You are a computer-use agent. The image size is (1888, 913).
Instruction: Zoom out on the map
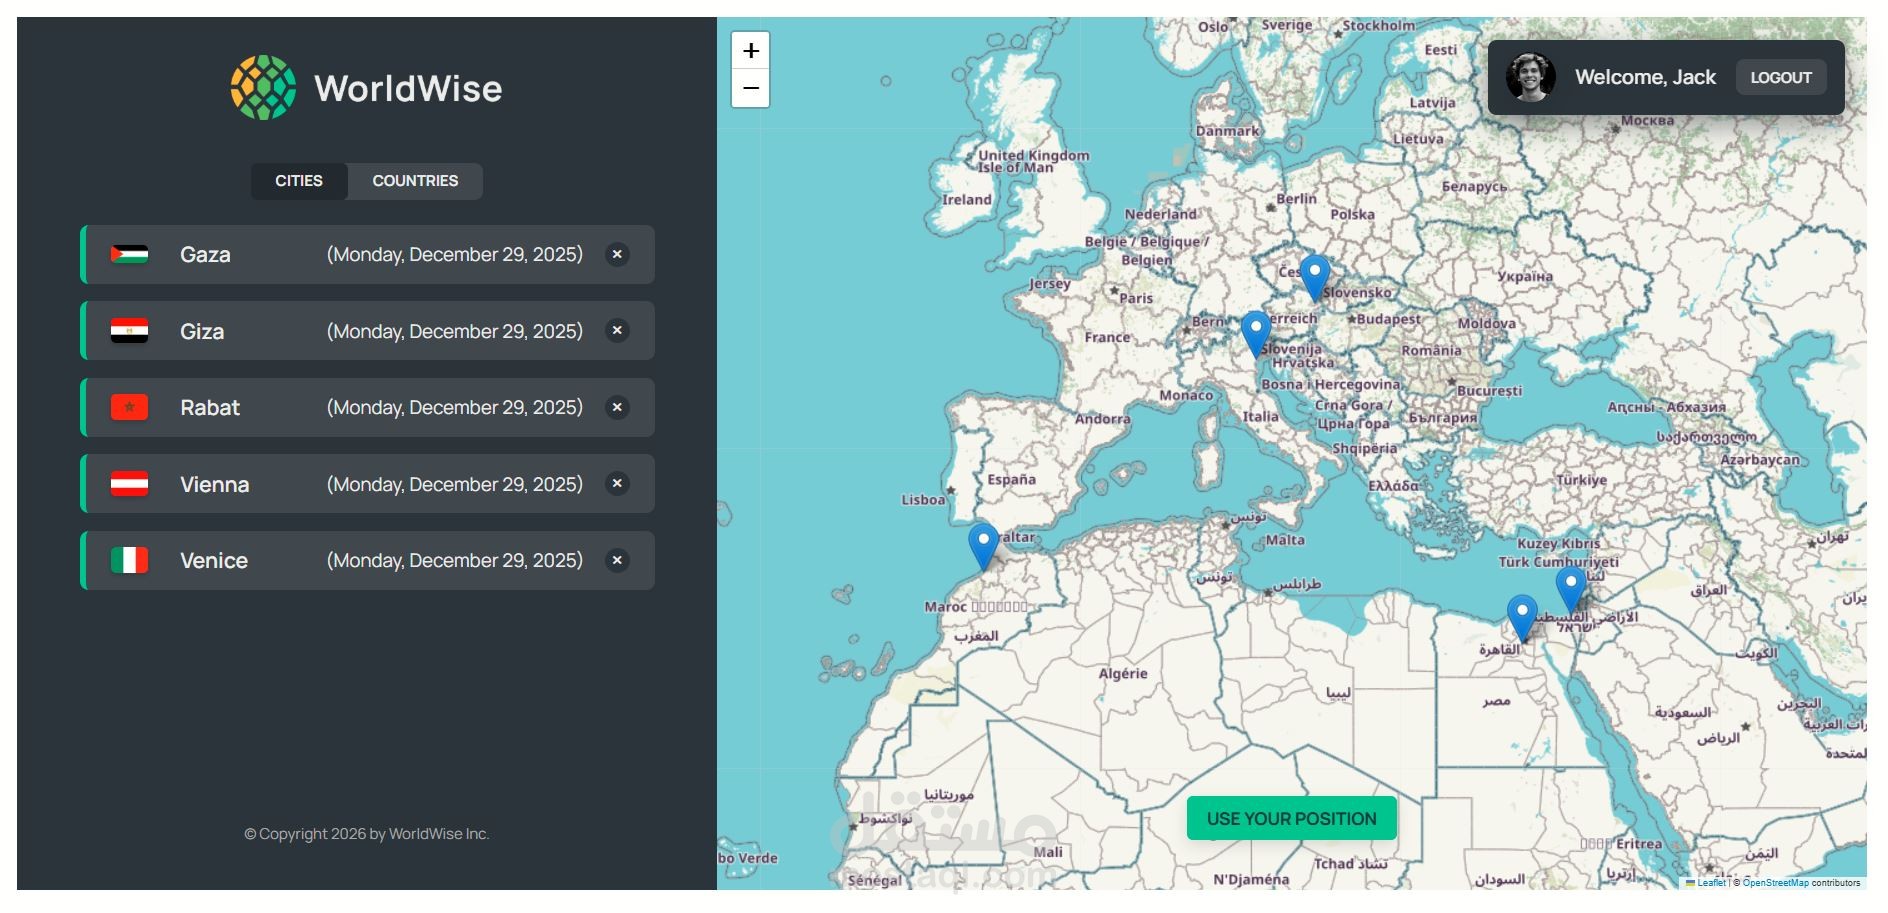click(x=751, y=88)
